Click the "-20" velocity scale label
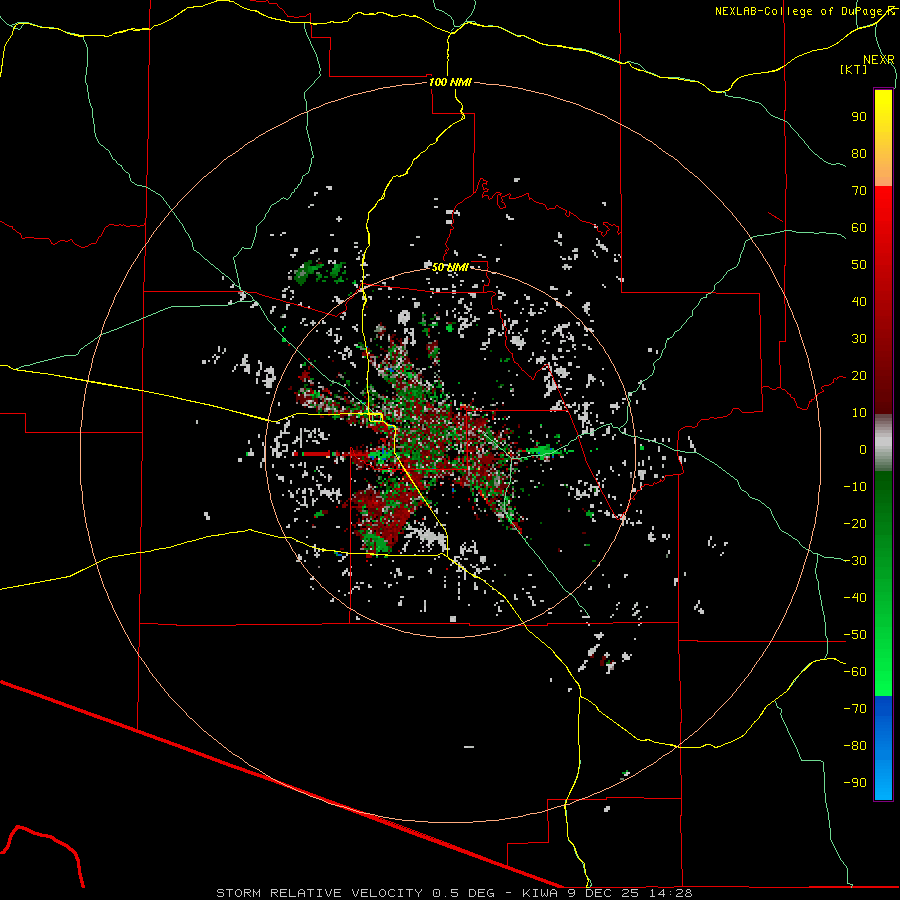This screenshot has width=900, height=900. click(855, 524)
